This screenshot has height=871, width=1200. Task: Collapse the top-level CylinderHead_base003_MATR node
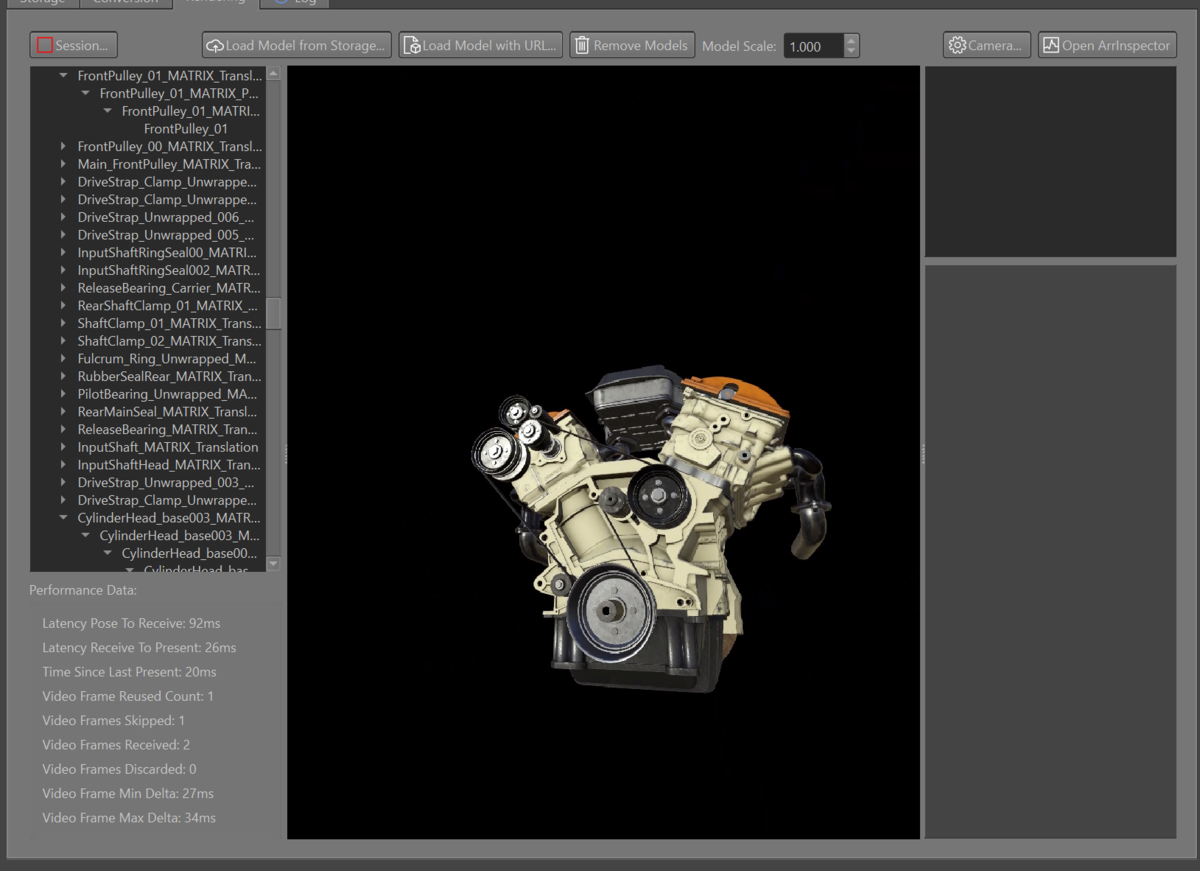point(64,518)
